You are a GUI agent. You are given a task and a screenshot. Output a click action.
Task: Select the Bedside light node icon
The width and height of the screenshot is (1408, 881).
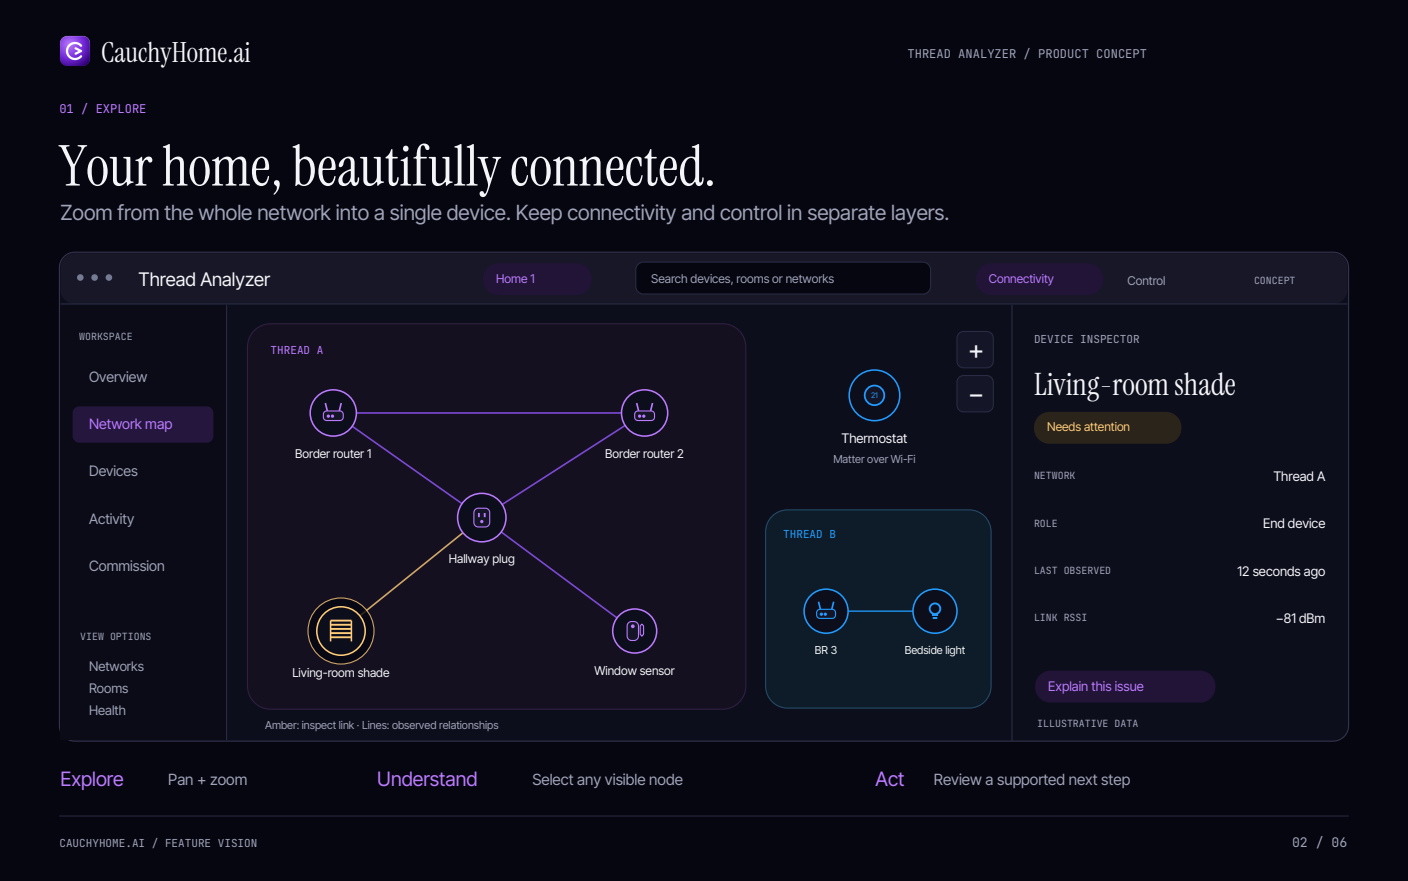(x=935, y=611)
